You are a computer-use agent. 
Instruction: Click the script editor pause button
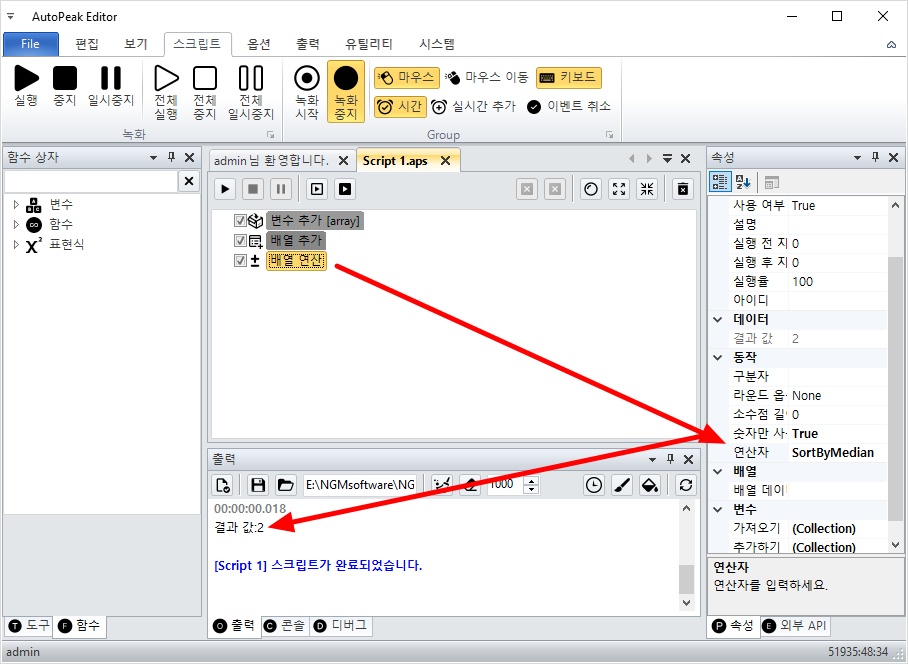(x=281, y=189)
